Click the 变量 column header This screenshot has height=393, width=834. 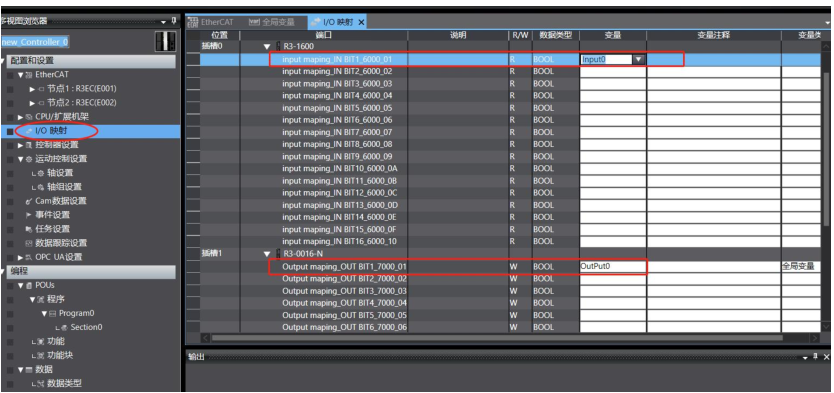(x=613, y=35)
